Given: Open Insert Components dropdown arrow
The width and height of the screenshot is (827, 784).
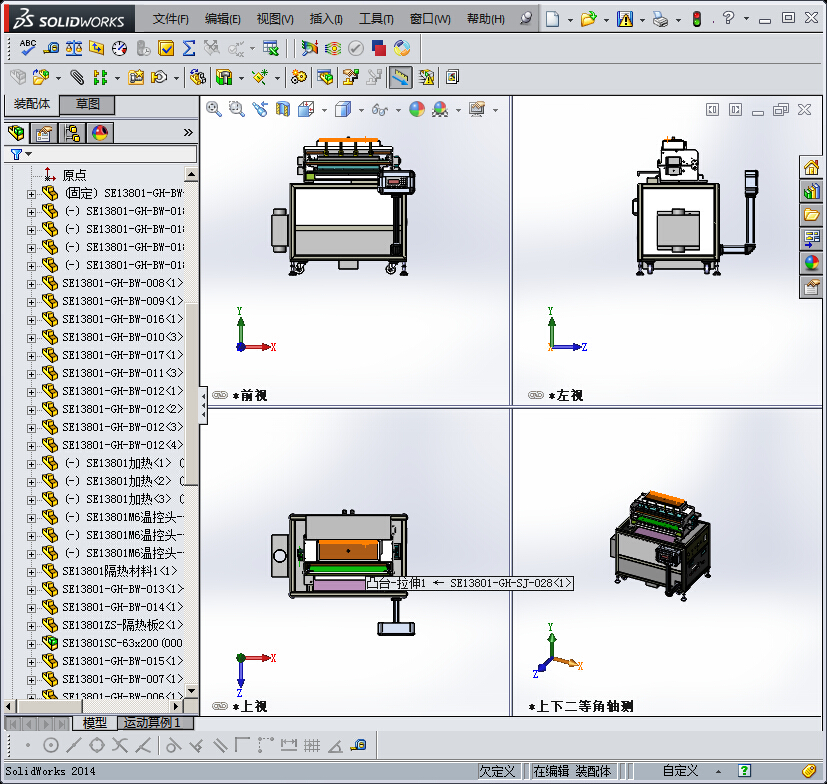Looking at the screenshot, I should point(58,79).
